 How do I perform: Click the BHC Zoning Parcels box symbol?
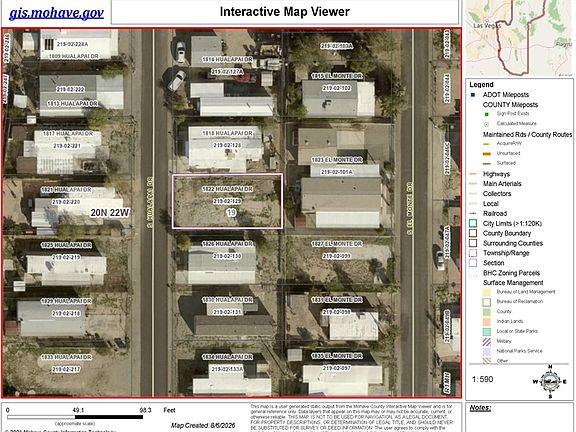pos(473,273)
